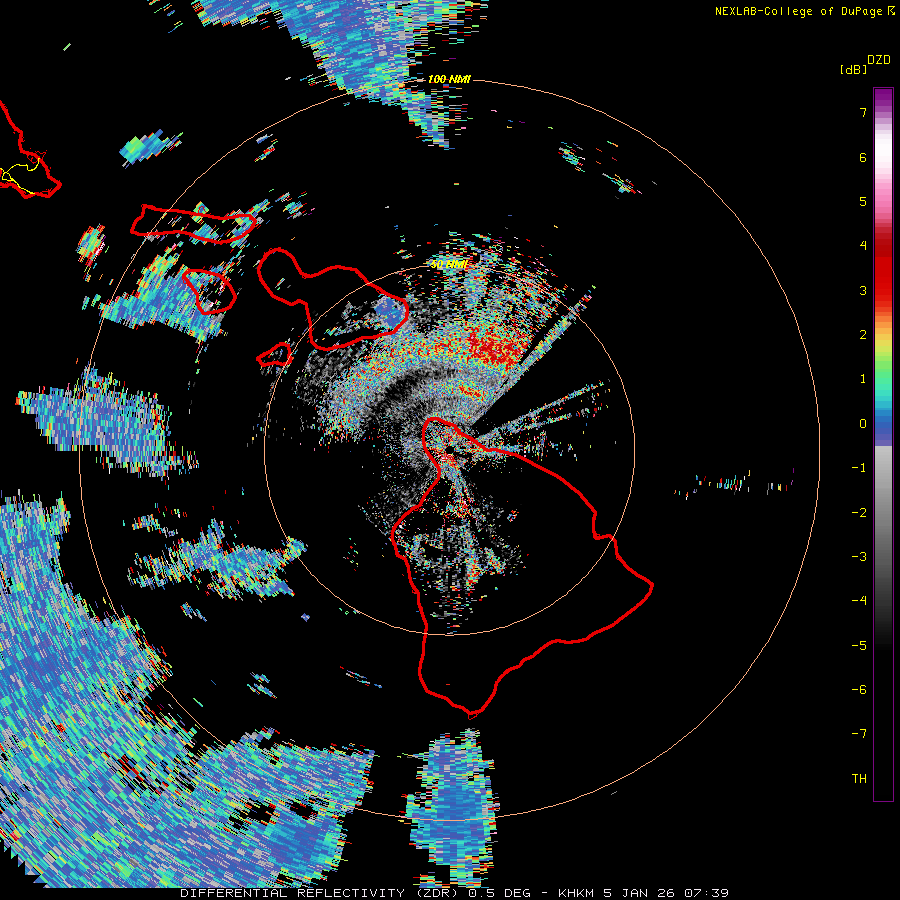Click the -3 value on the dB scale
Image resolution: width=900 pixels, height=900 pixels.
(x=859, y=556)
